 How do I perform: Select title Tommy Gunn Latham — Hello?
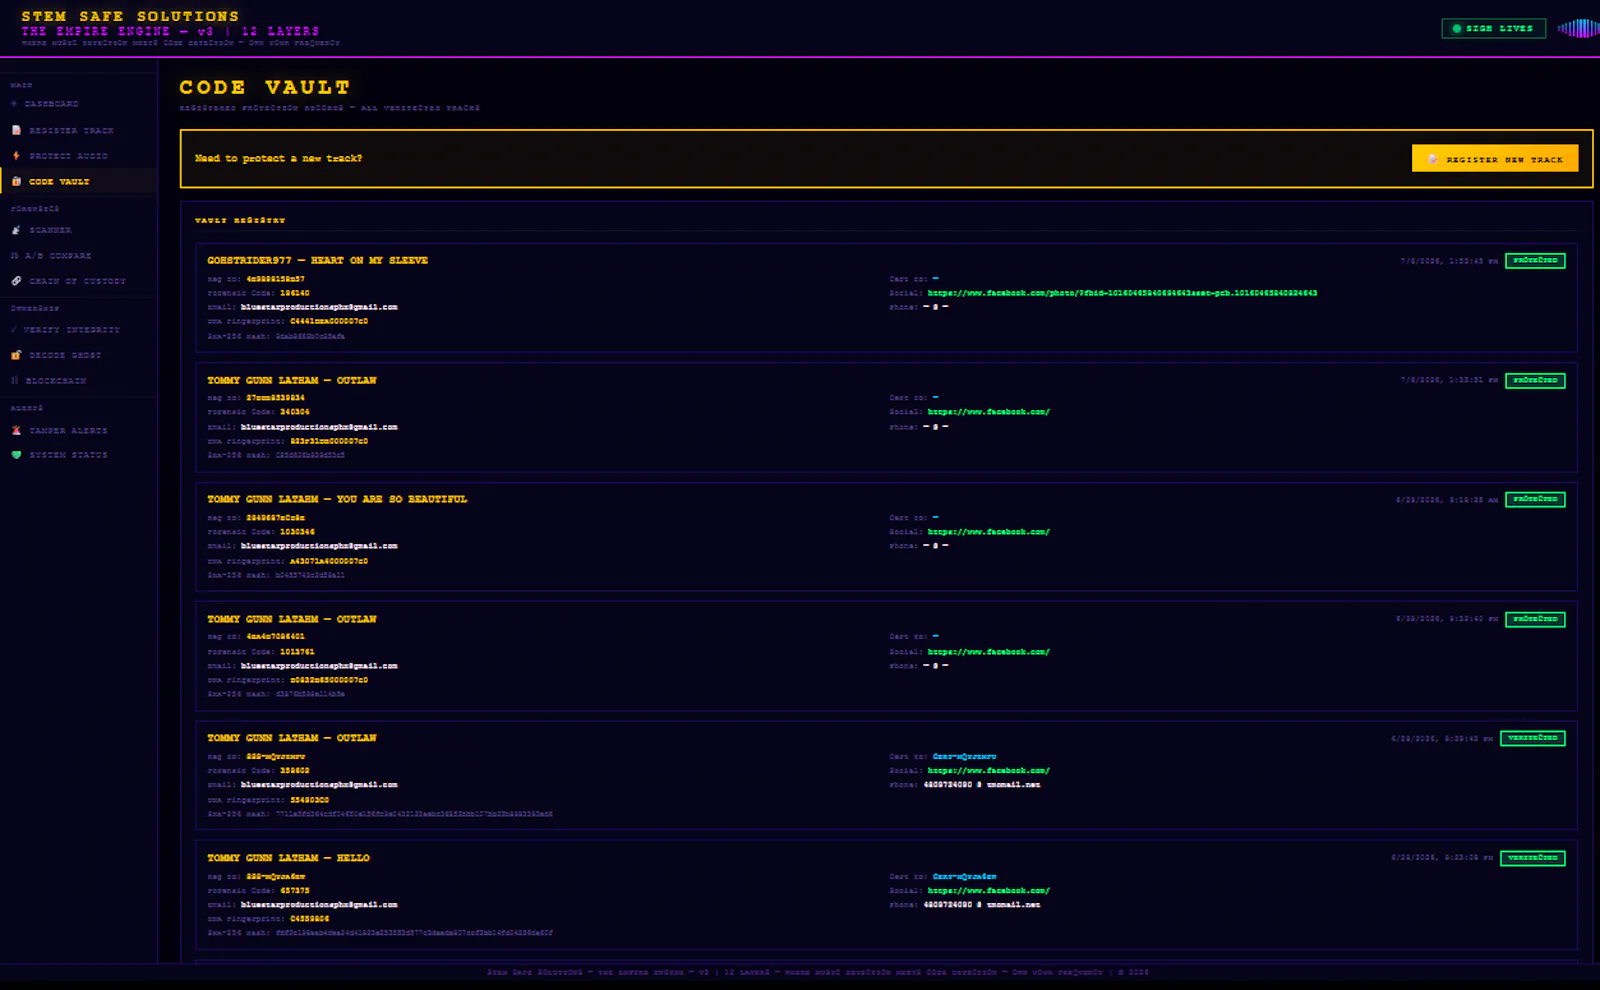pos(288,858)
